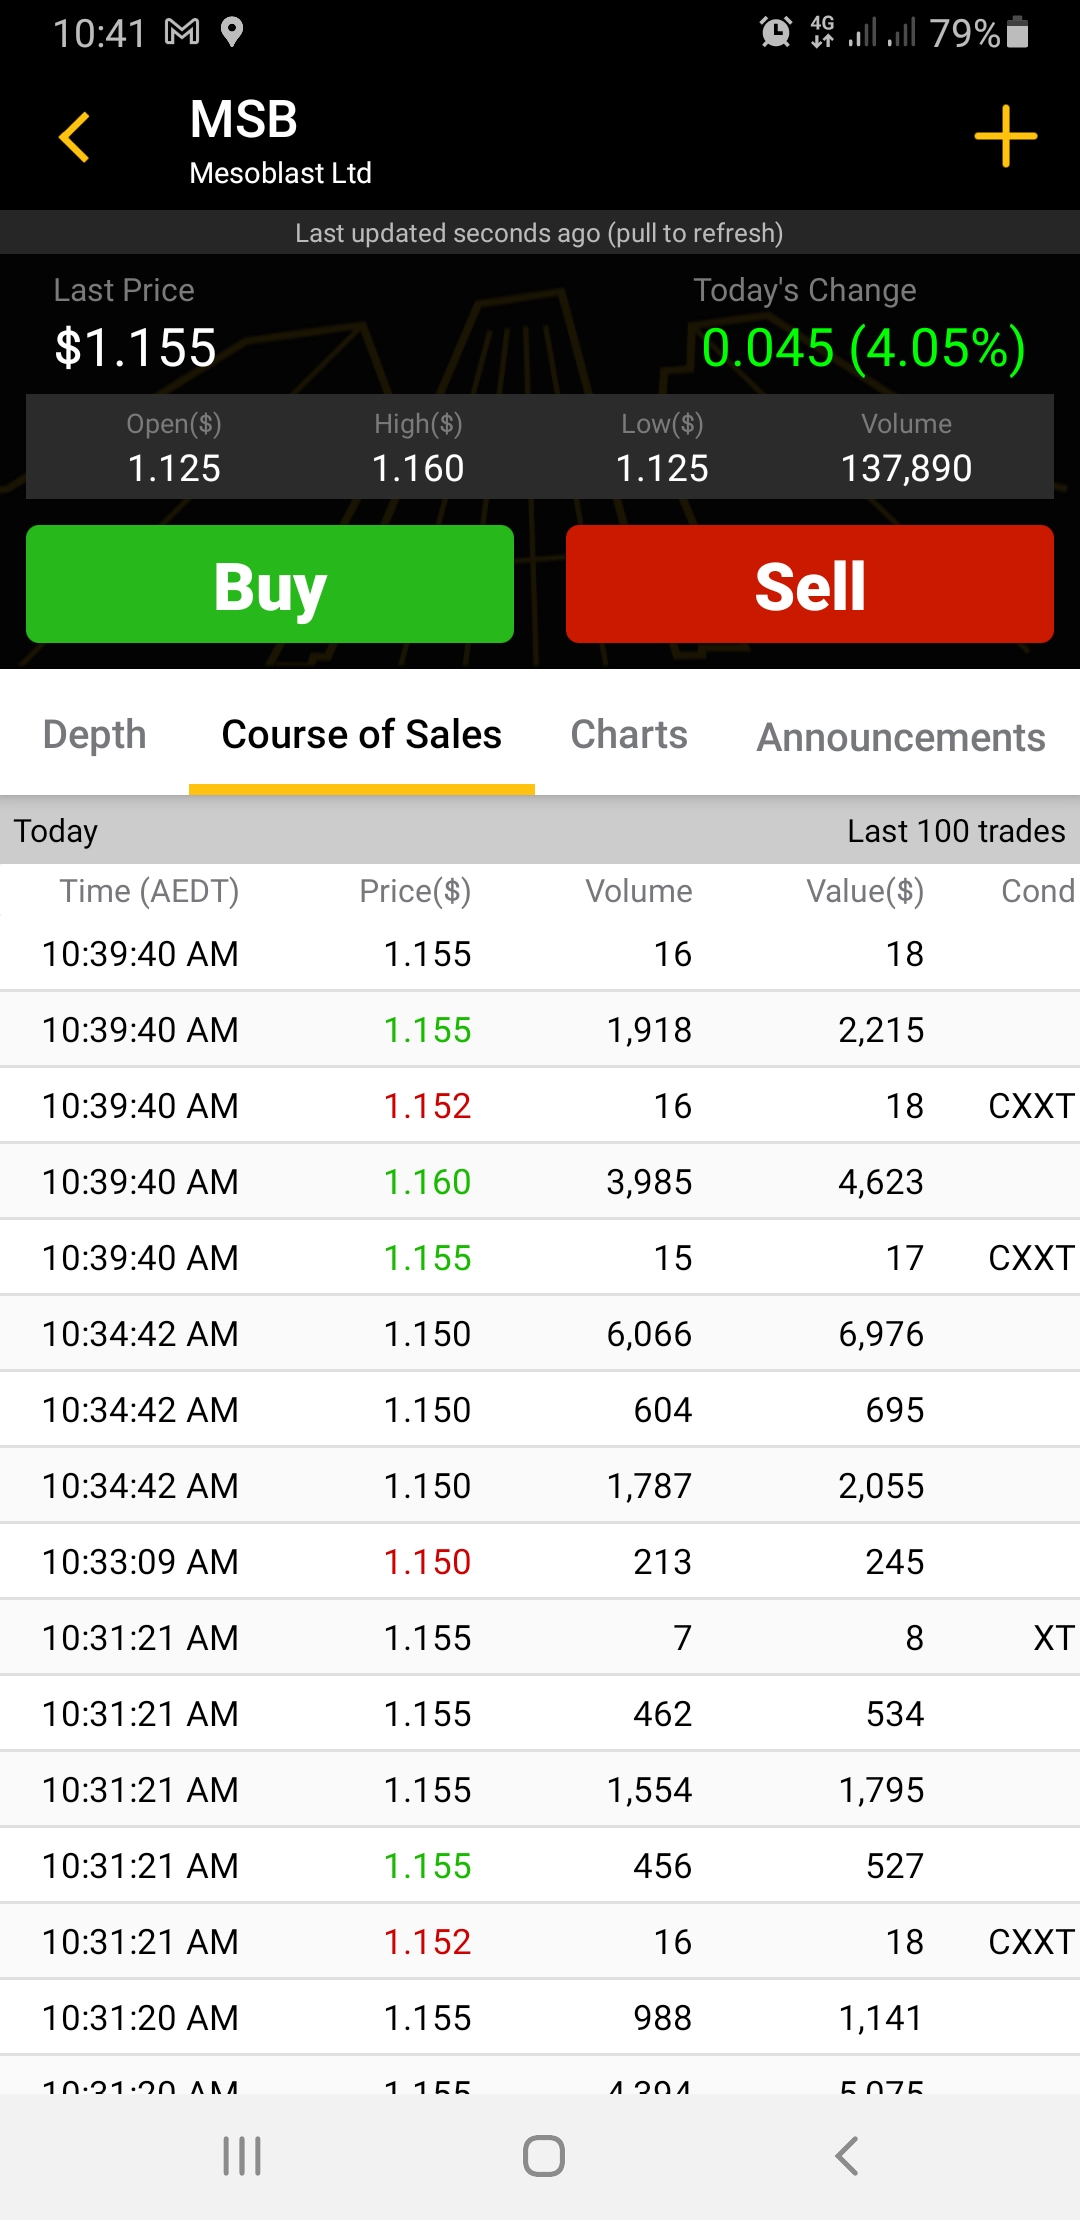Image resolution: width=1080 pixels, height=2220 pixels.
Task: Open the Announcements tab
Action: click(x=901, y=738)
